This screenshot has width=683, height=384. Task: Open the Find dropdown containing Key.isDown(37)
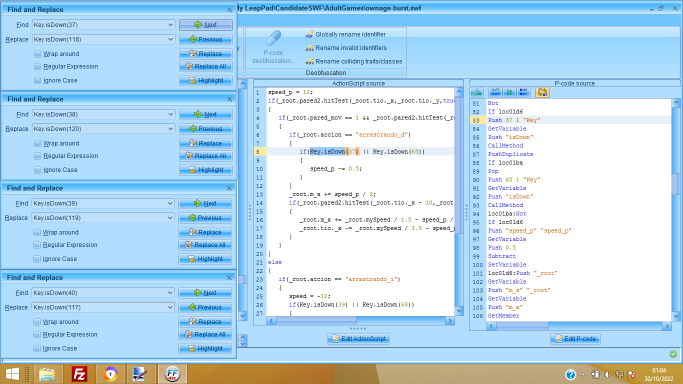point(170,25)
